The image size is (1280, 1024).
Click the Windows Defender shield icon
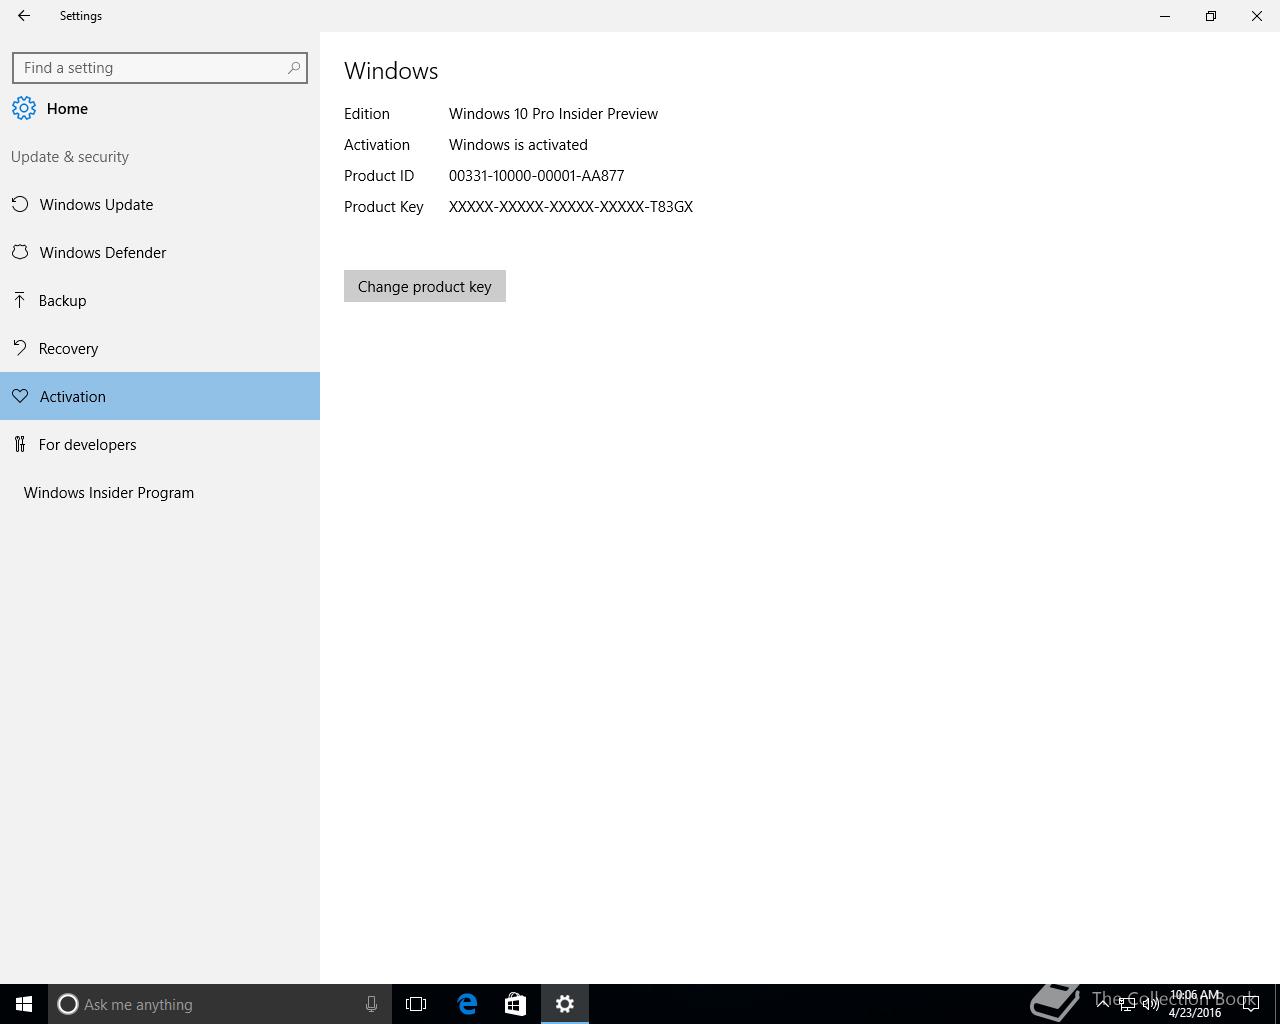point(20,252)
